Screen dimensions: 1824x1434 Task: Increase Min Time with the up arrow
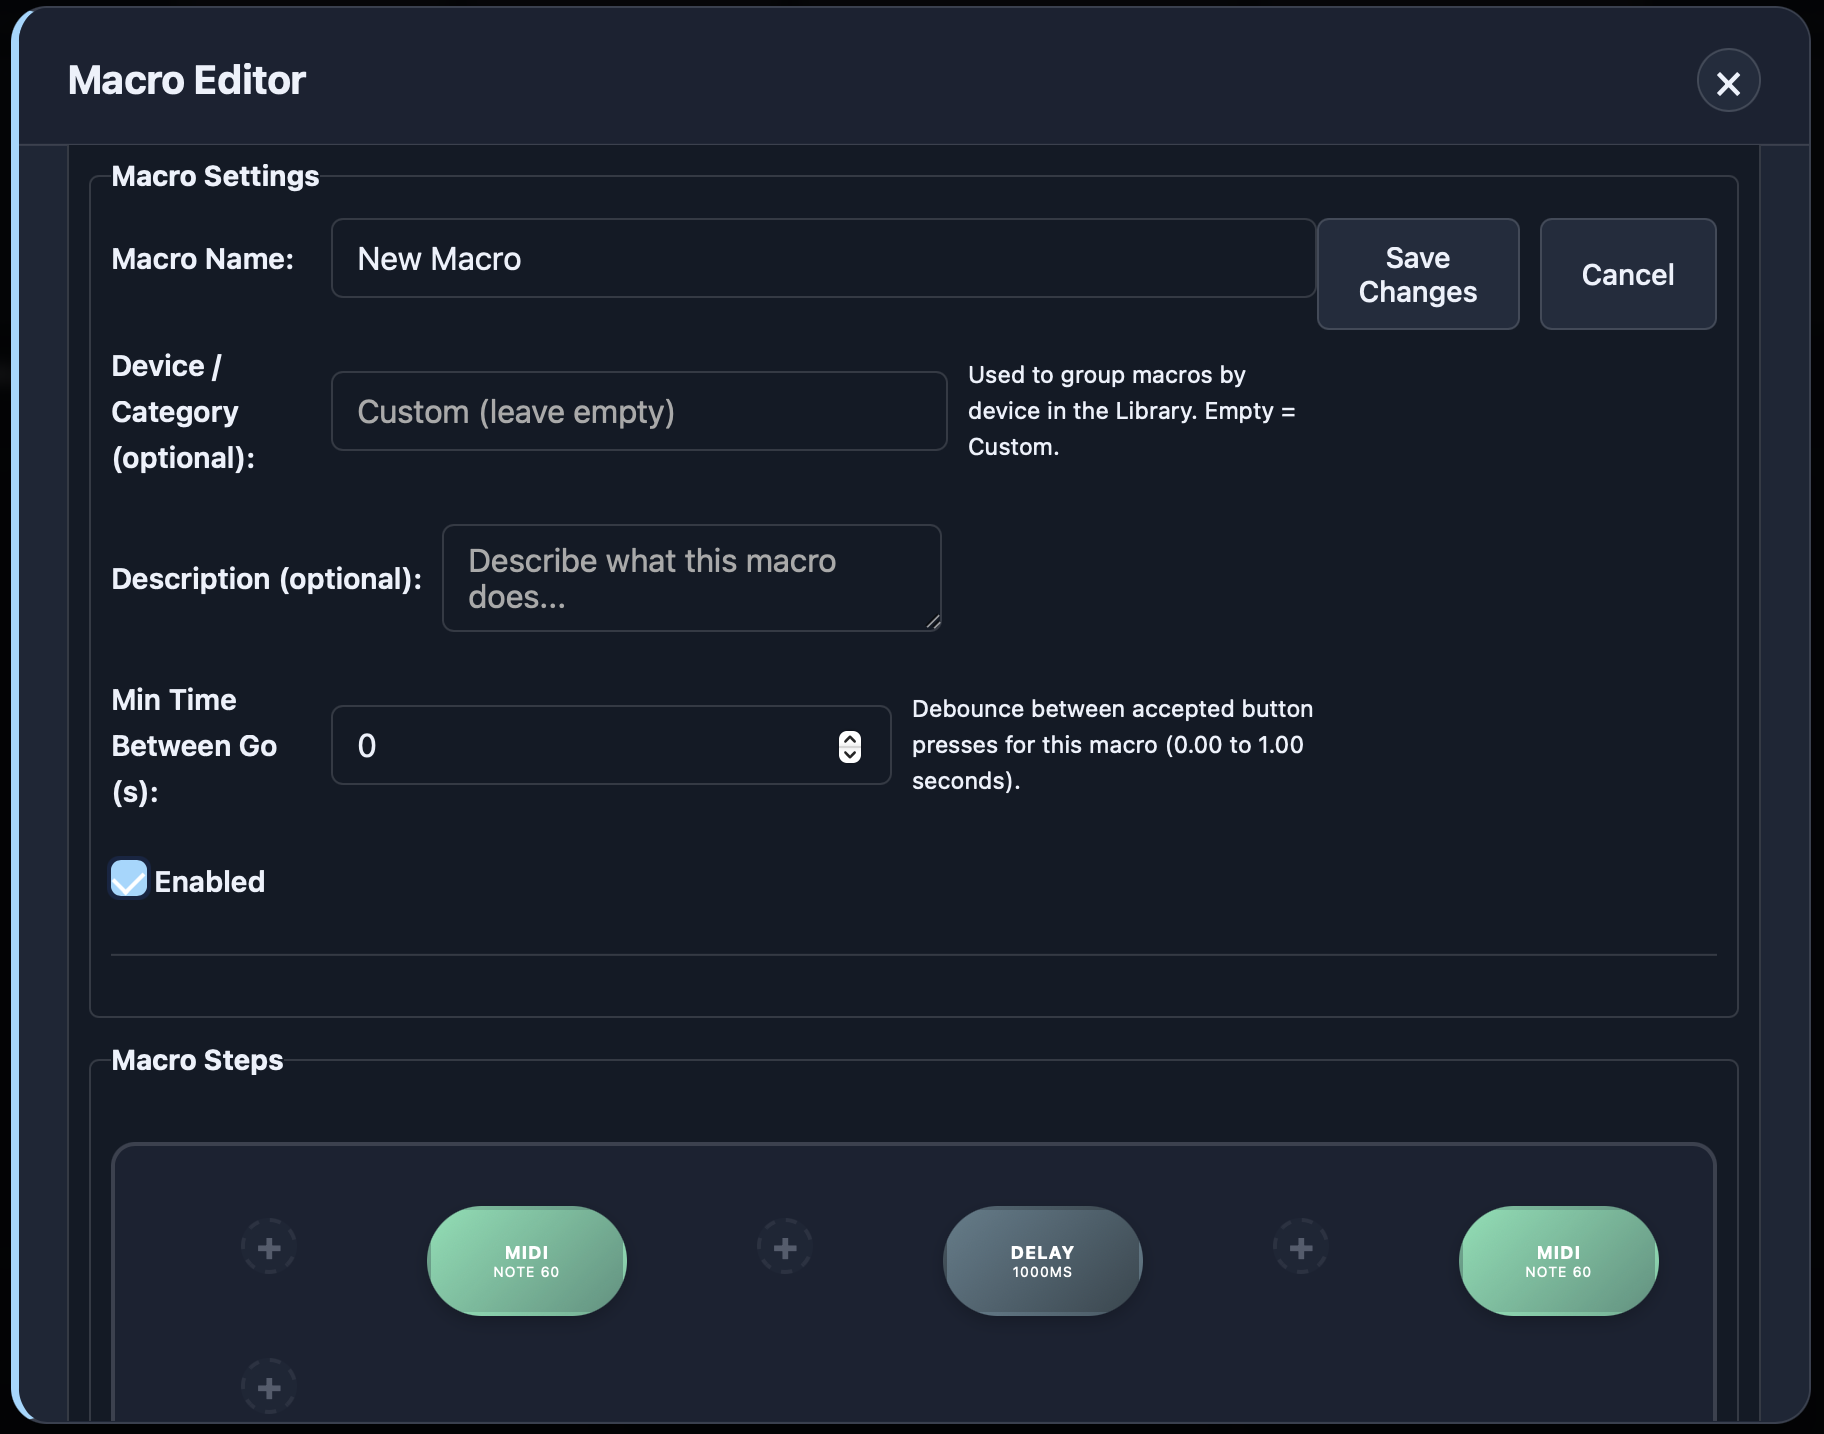coord(850,738)
